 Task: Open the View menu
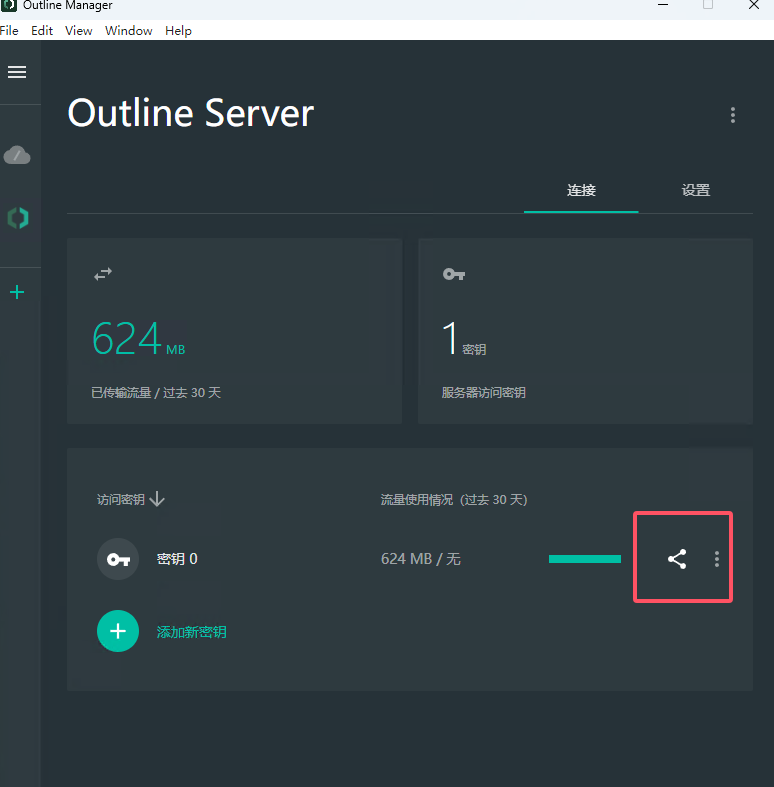coord(79,31)
